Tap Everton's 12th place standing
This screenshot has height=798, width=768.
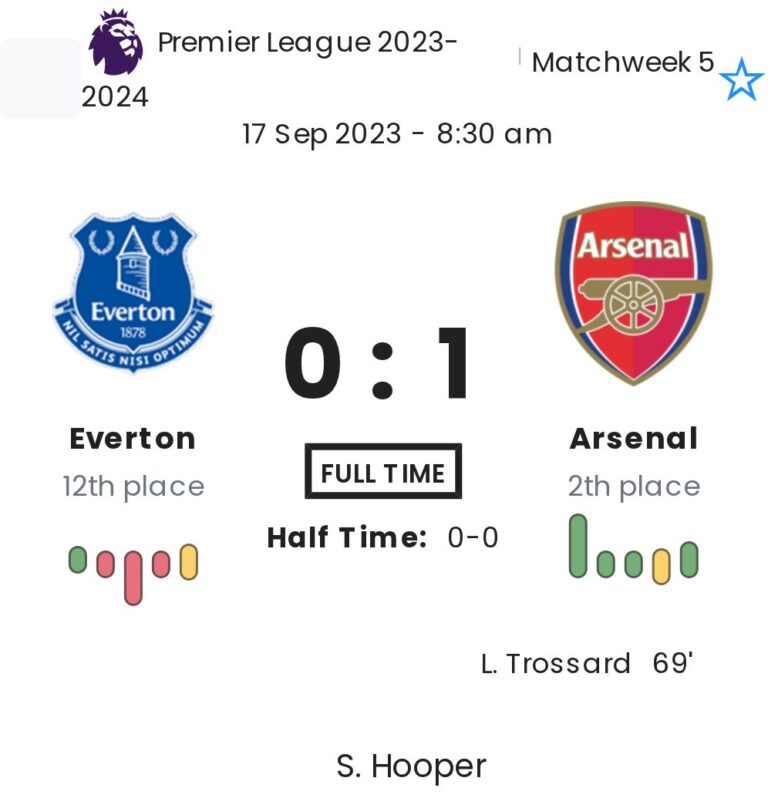(133, 486)
